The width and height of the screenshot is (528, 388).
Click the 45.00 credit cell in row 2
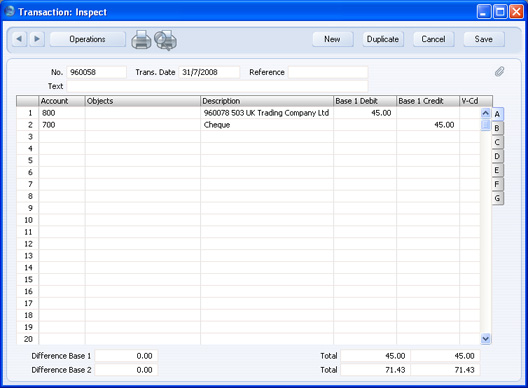pos(428,125)
